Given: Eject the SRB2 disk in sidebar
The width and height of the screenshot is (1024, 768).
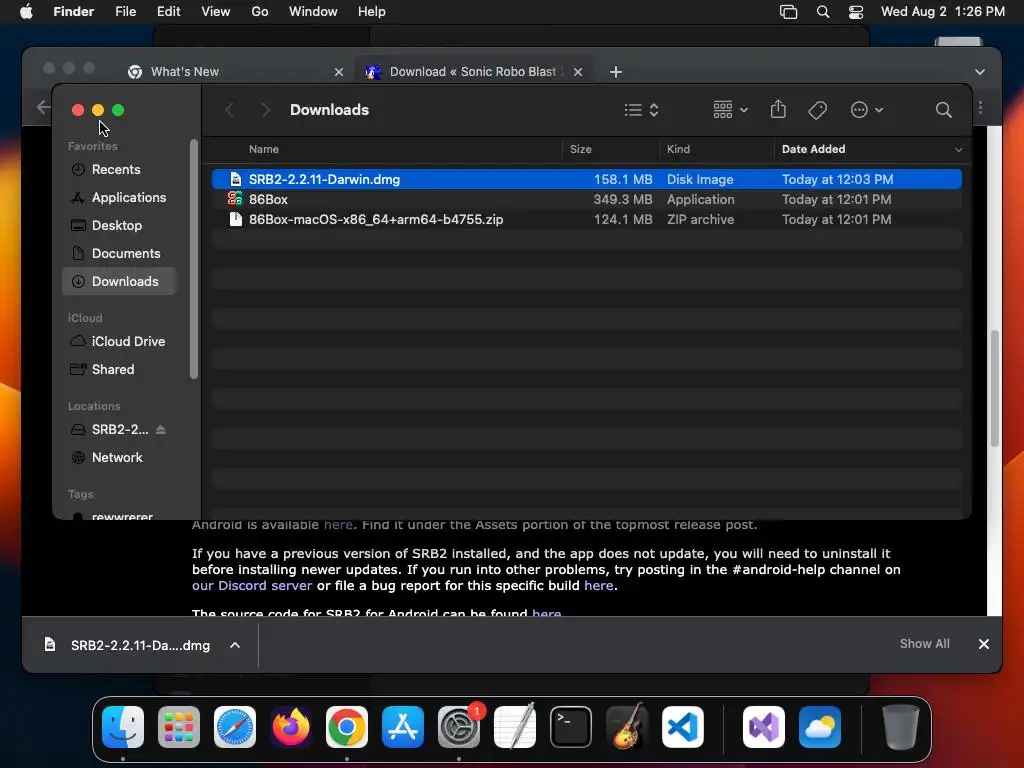Looking at the screenshot, I should pos(161,429).
